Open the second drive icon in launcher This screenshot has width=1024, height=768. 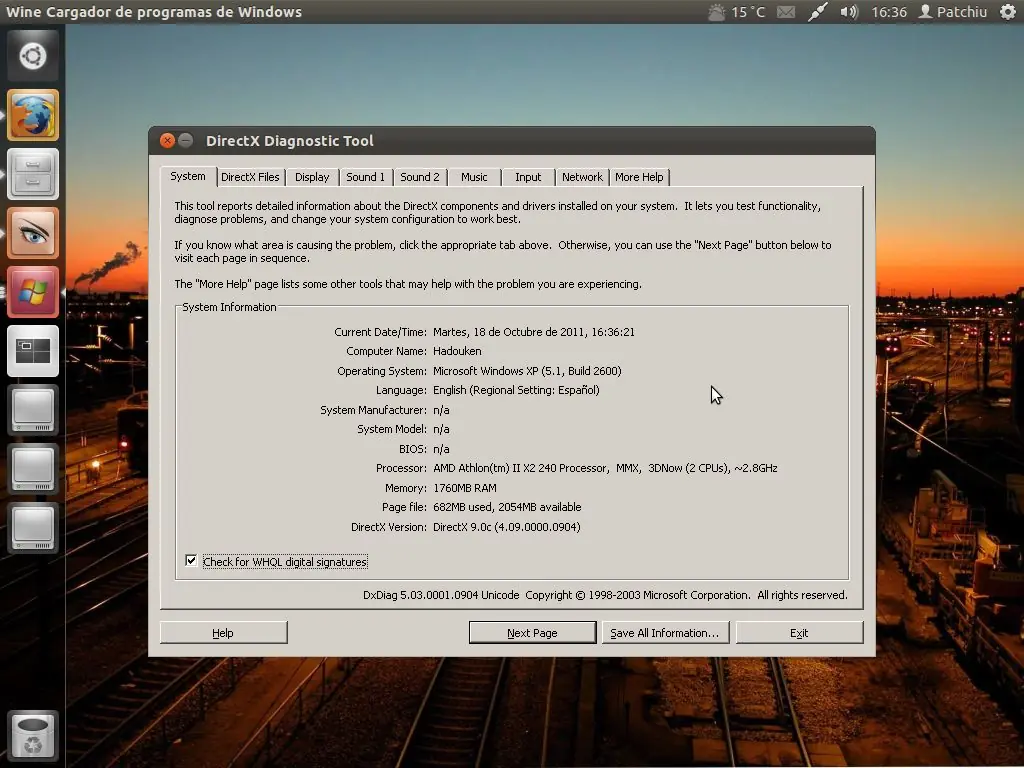(33, 469)
